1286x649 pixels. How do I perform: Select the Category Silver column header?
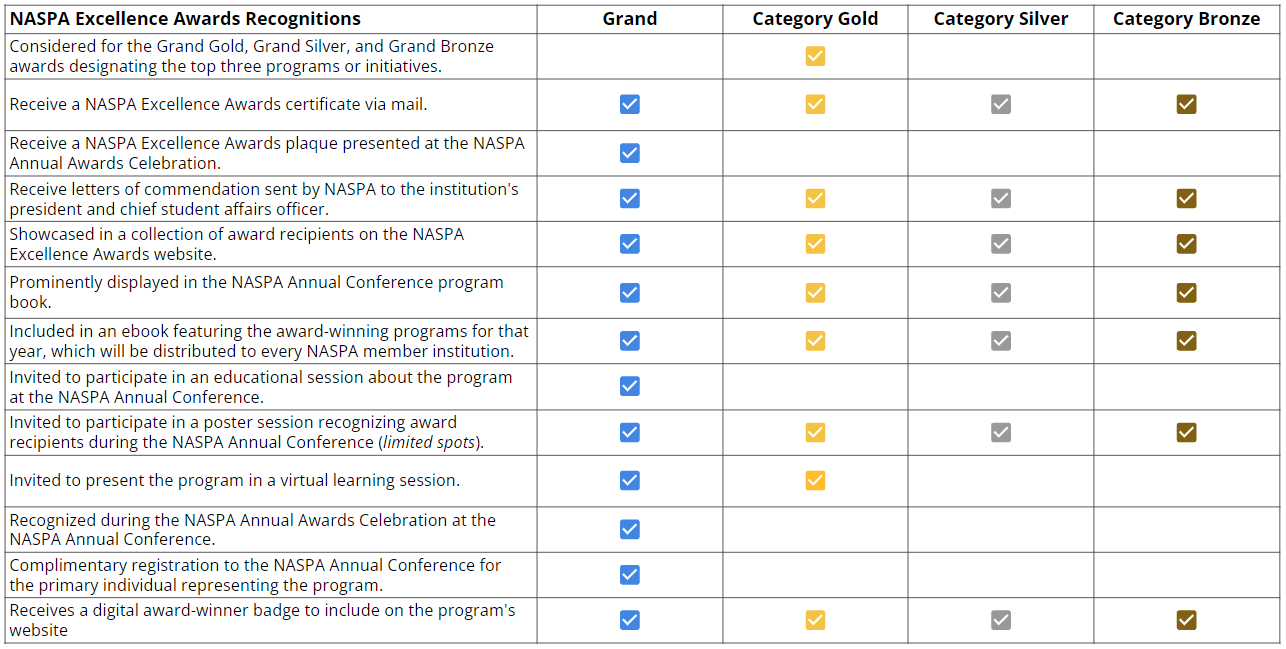[x=1000, y=19]
